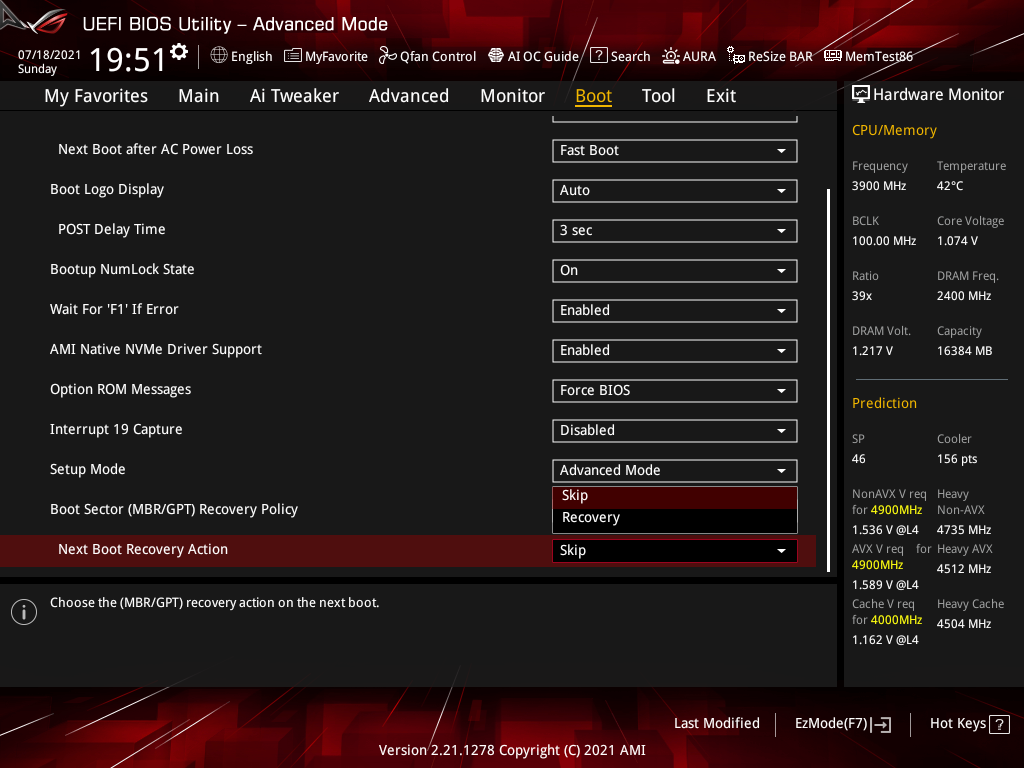Switch to the Ai Tweaker tab
The height and width of the screenshot is (768, 1024).
pyautogui.click(x=294, y=95)
